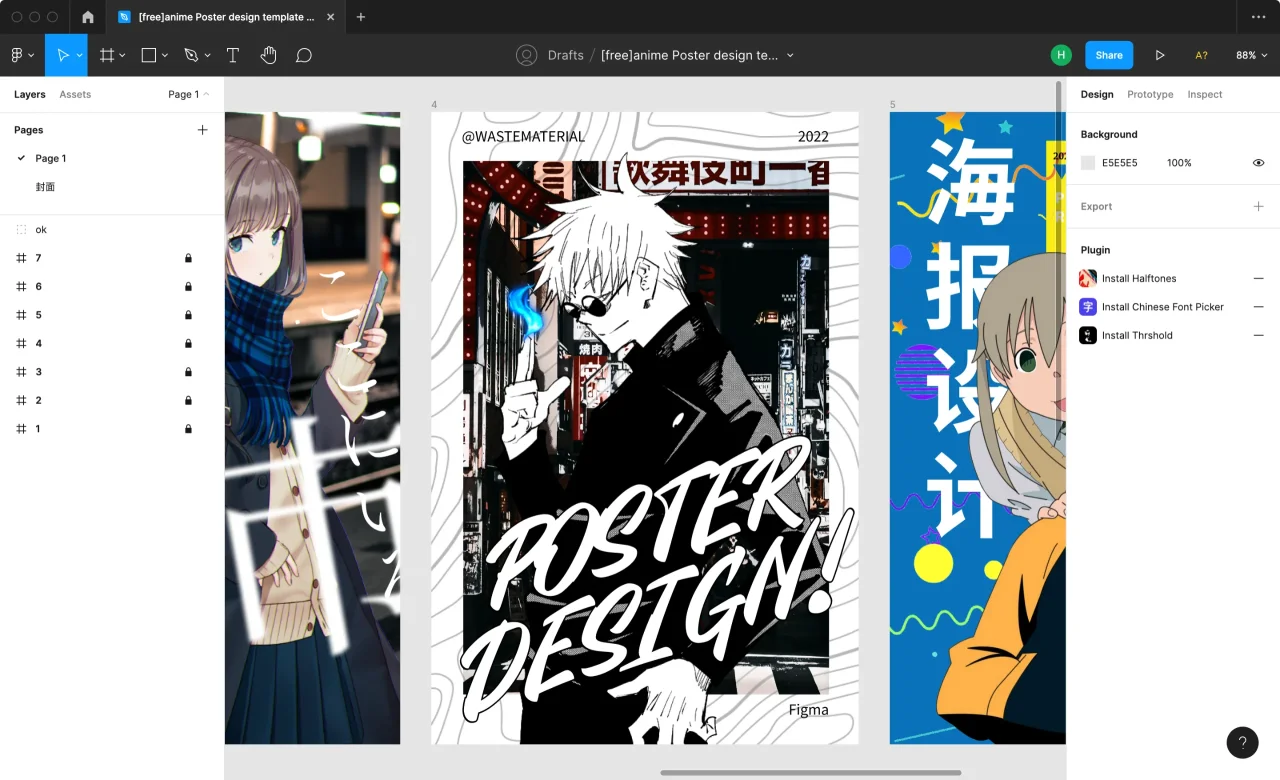Open the Drafts breadcrumb link
Screen dimensions: 1280x780
566,55
